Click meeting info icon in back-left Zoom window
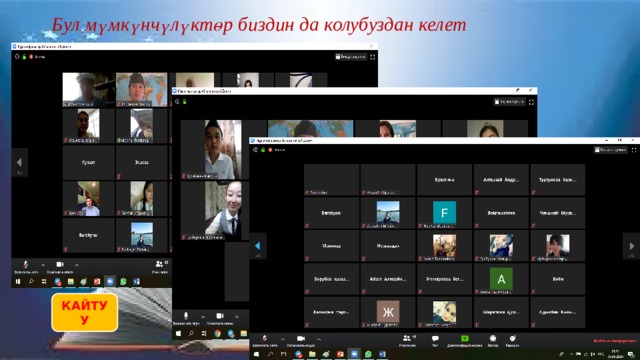Image resolution: width=640 pixels, height=360 pixels. click(17, 57)
